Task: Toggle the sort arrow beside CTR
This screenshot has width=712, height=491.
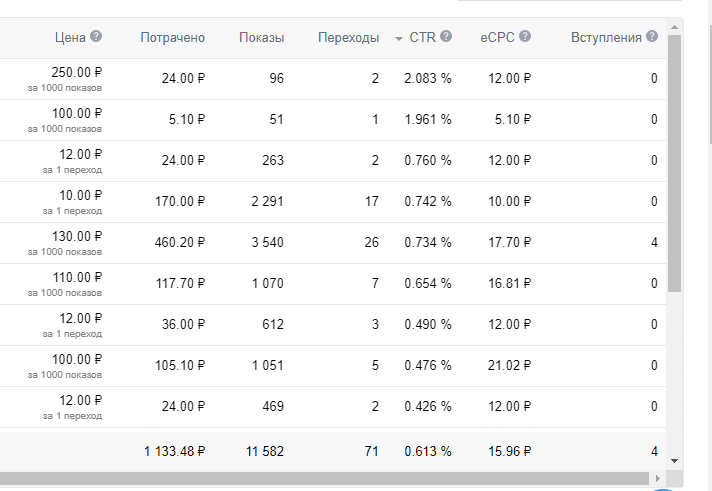Action: (399, 38)
